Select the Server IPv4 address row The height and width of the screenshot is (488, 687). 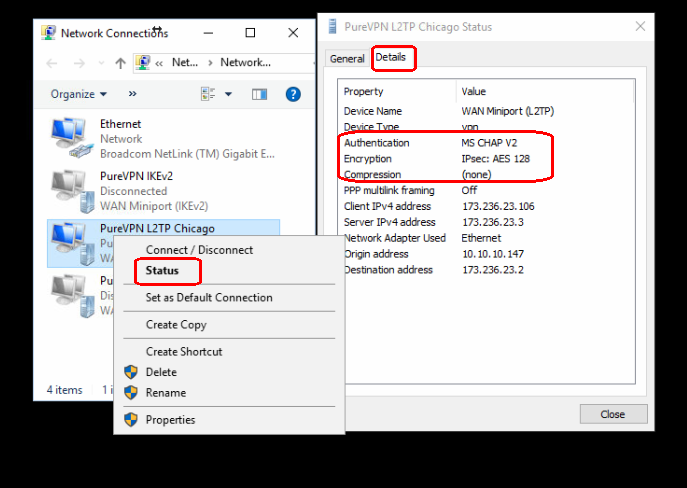(x=486, y=222)
